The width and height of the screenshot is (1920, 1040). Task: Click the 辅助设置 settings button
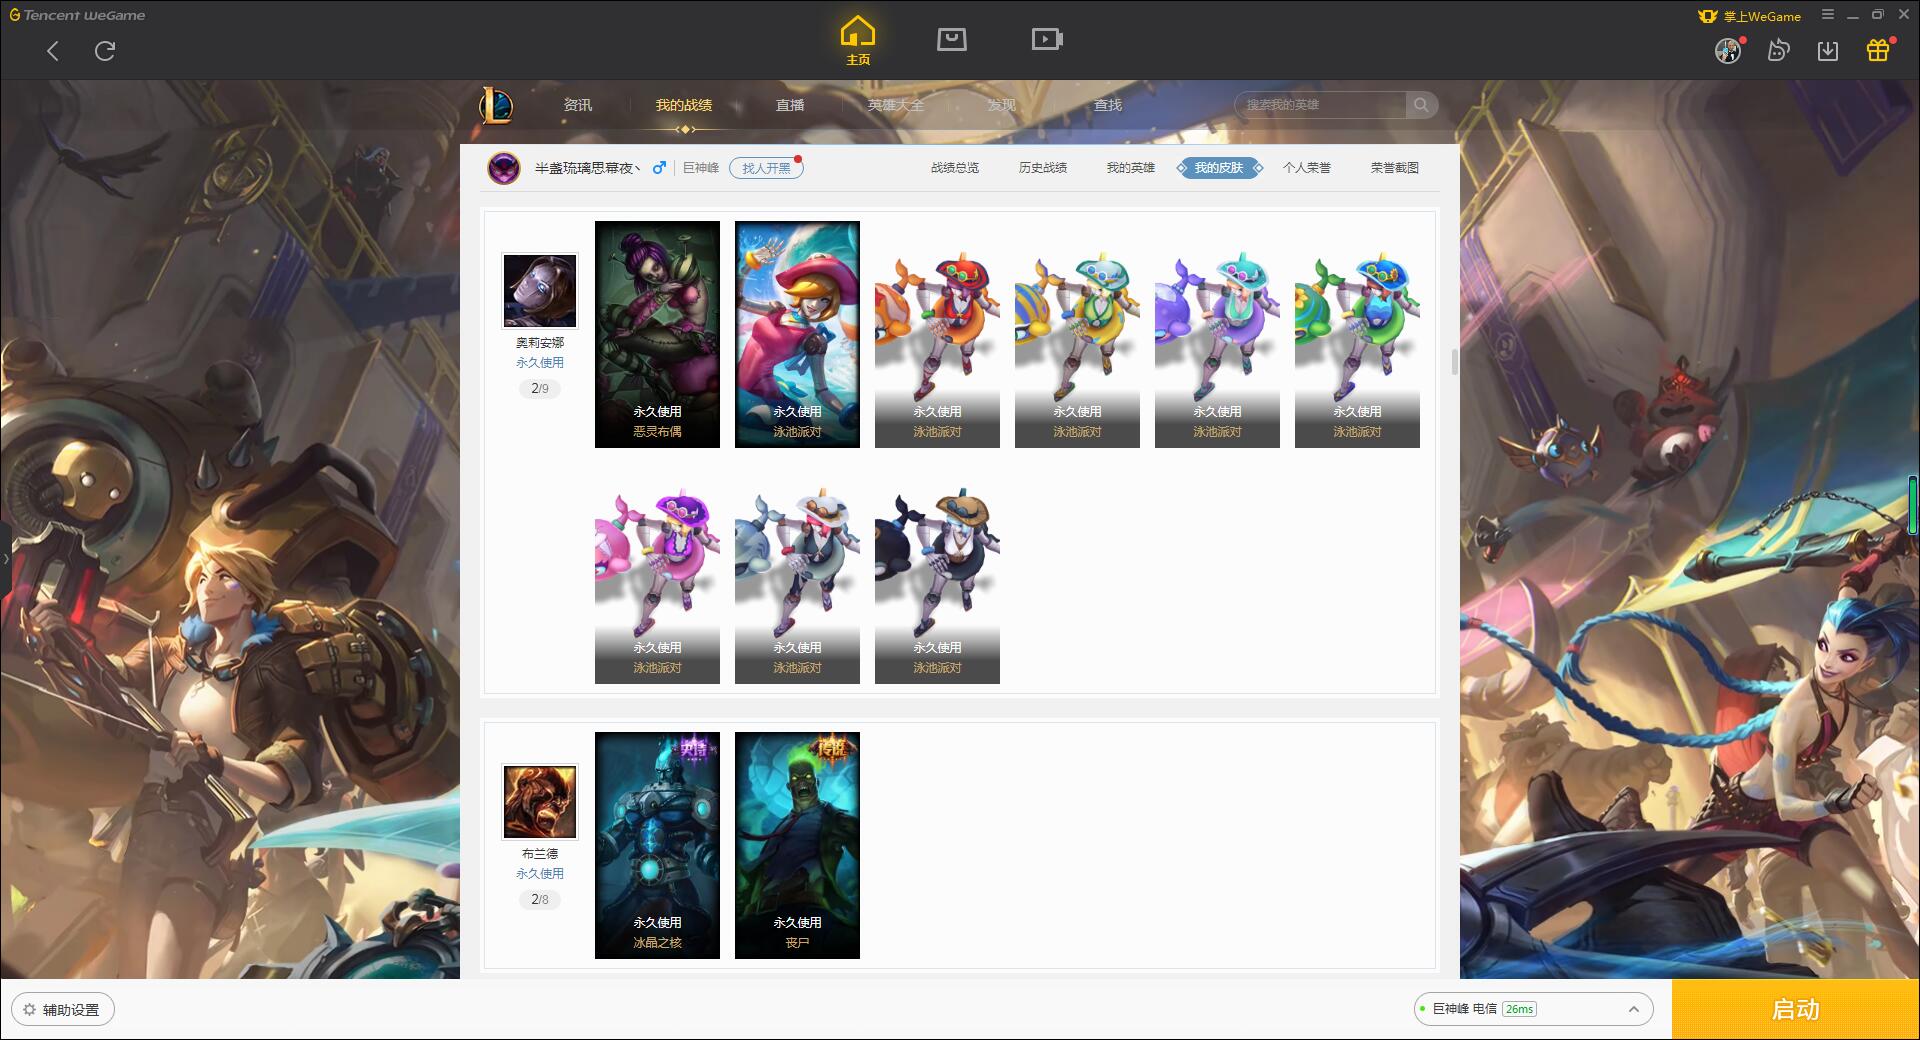click(63, 1010)
